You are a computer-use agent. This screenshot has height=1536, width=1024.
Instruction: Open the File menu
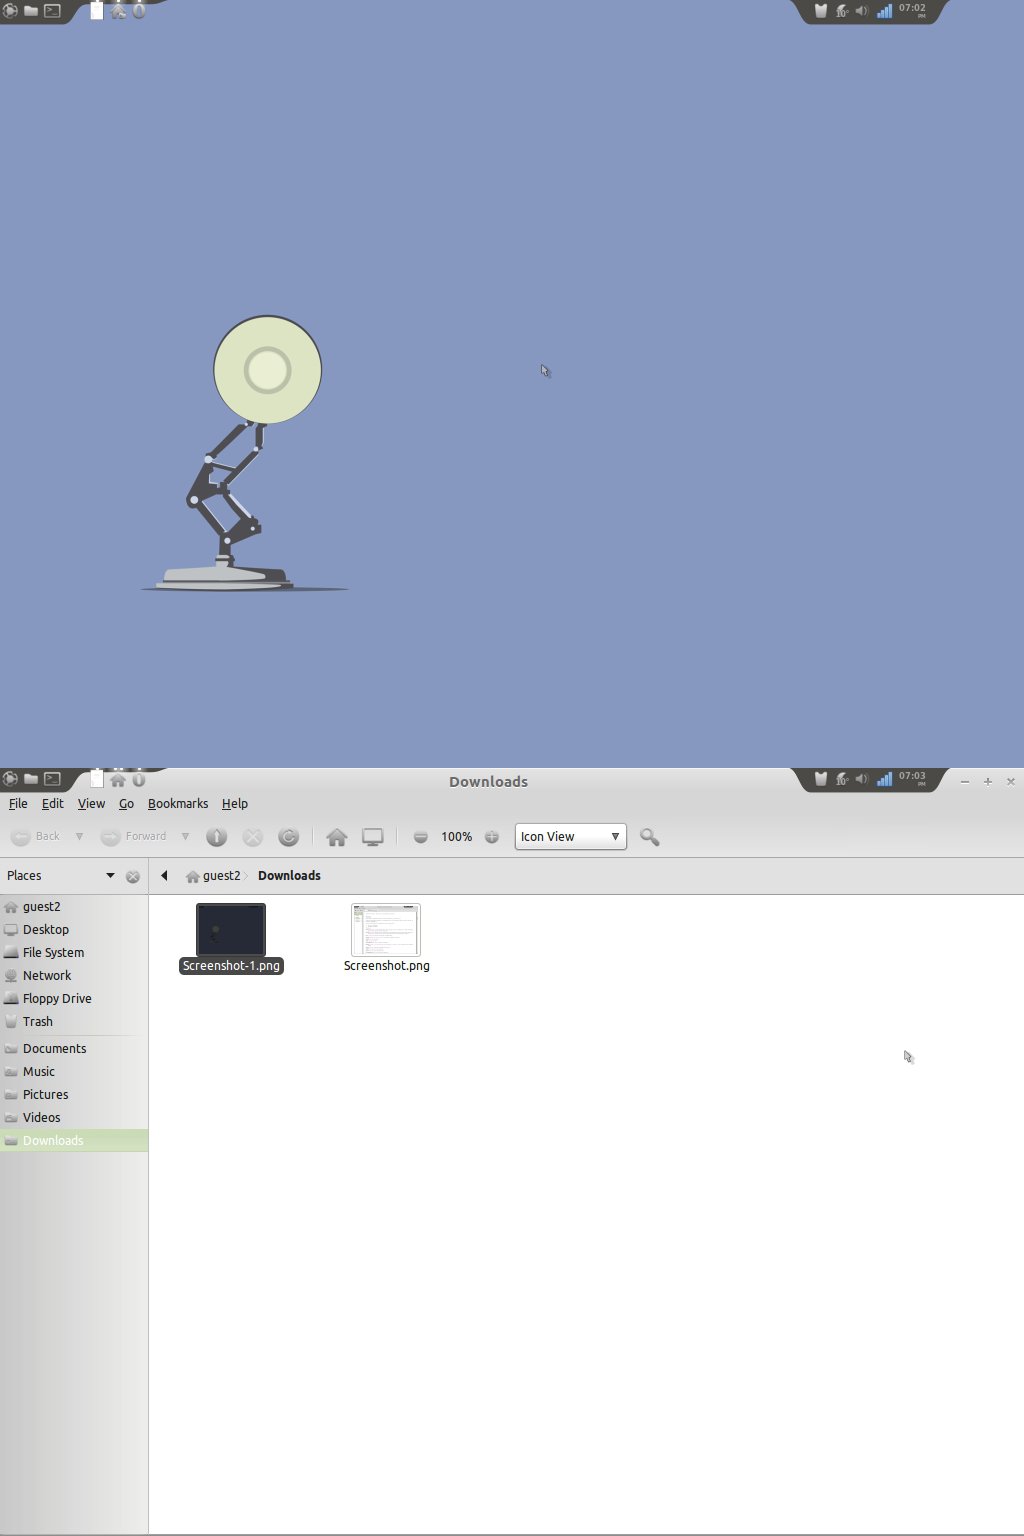click(x=18, y=803)
